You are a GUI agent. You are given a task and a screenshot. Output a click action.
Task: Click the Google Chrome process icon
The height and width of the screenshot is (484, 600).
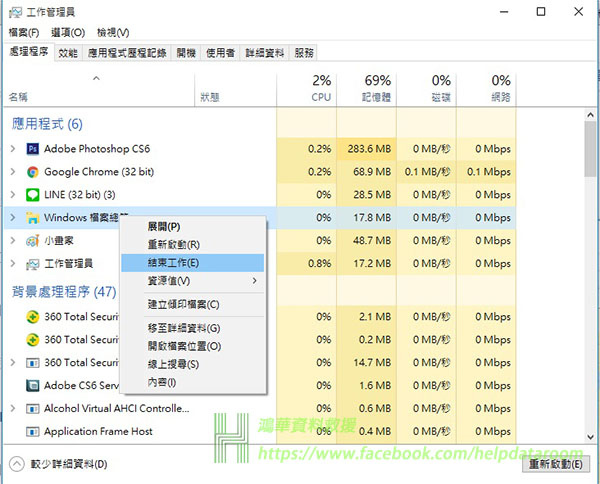33,172
